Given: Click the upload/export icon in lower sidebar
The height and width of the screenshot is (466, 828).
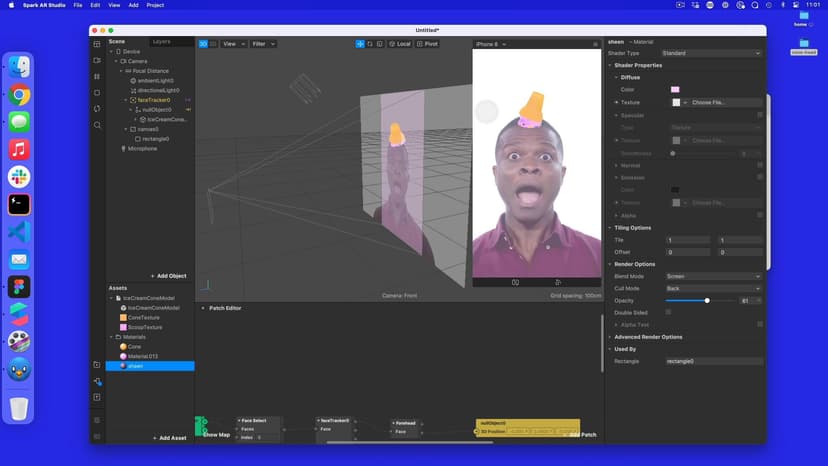Looking at the screenshot, I should click(97, 397).
